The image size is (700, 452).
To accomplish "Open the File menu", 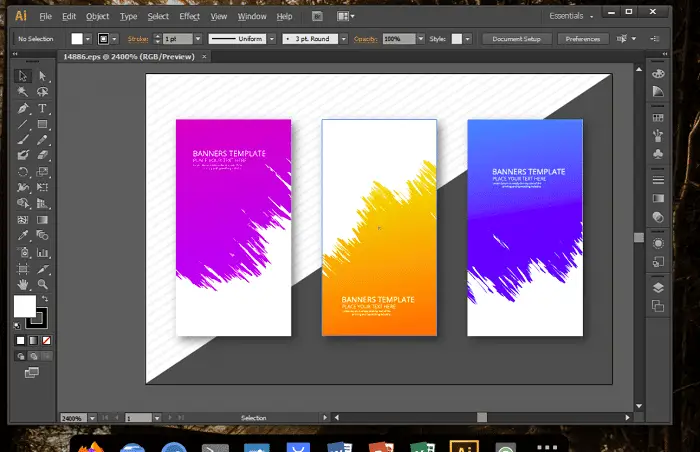I will (x=46, y=17).
